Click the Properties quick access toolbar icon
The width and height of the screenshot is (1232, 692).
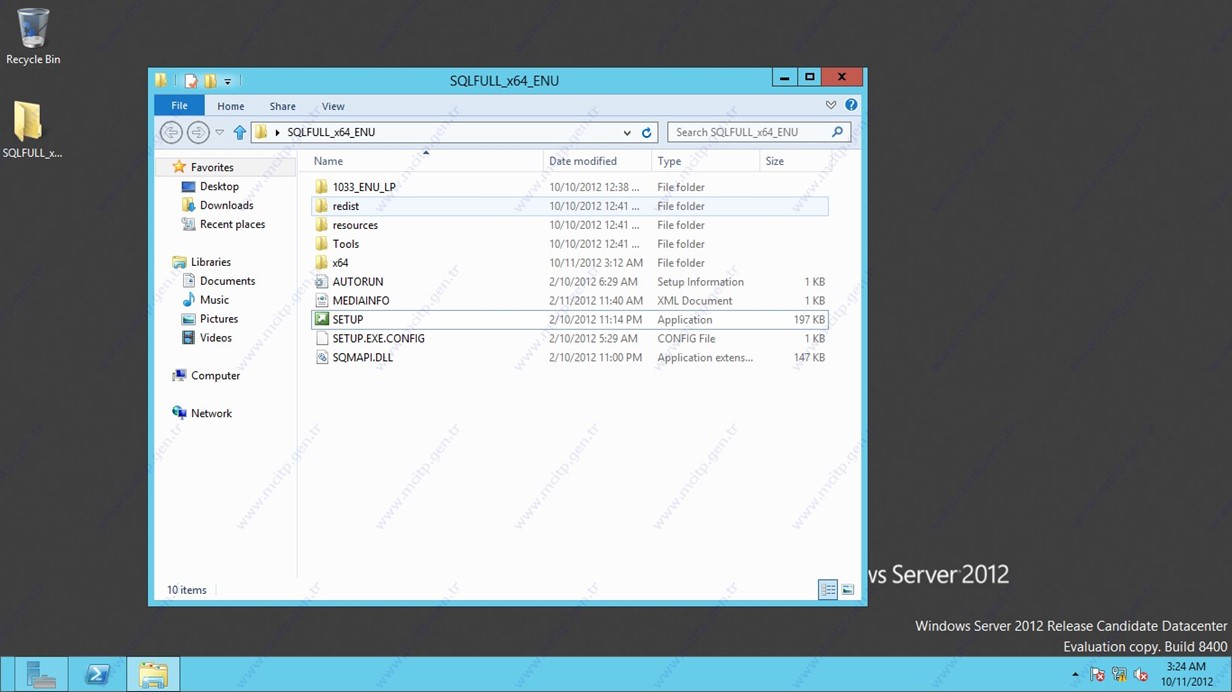191,81
